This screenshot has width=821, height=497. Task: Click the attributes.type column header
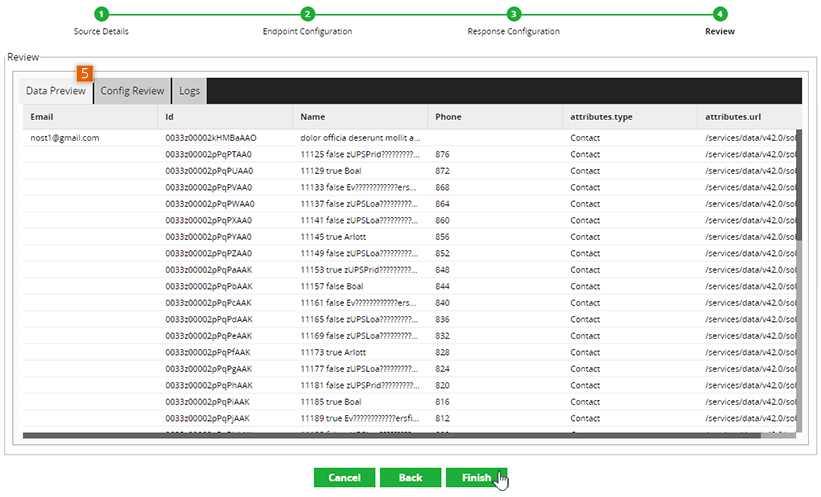pyautogui.click(x=630, y=117)
